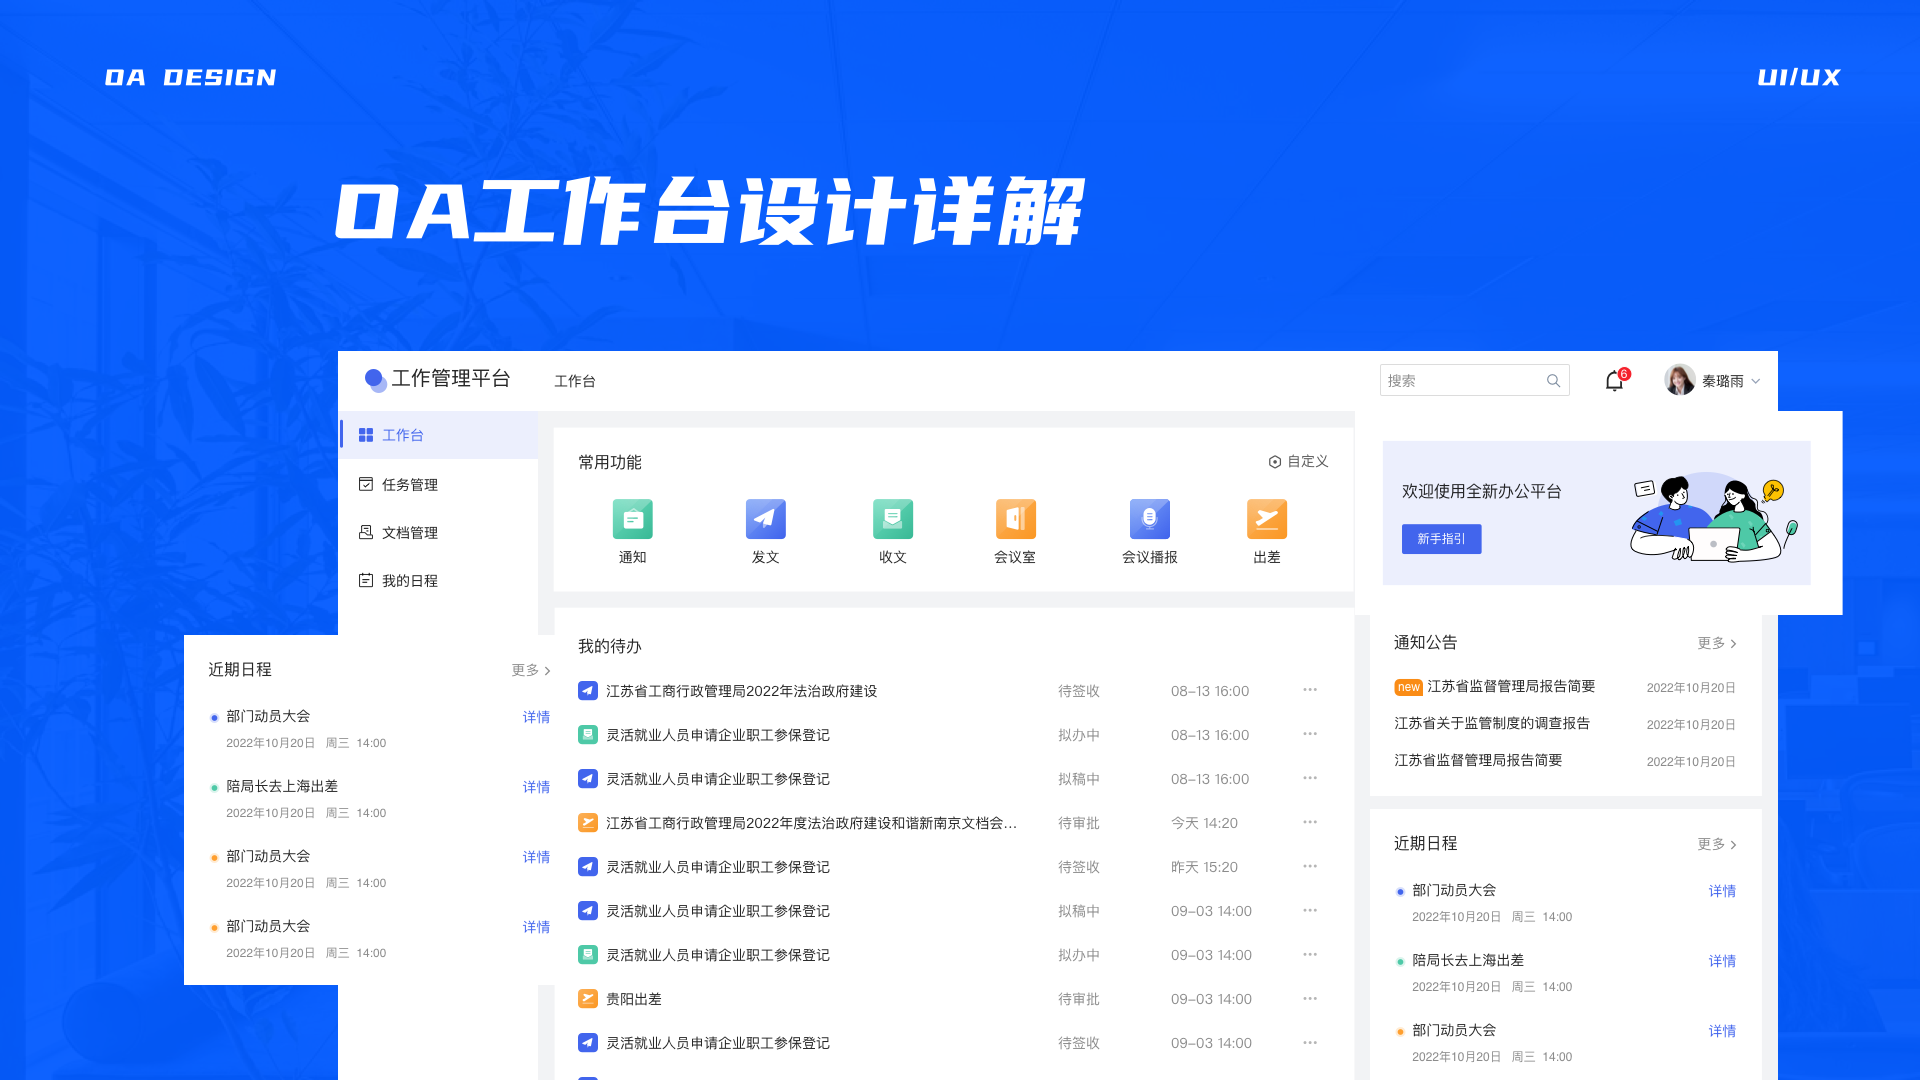Expand 更多 in the 通知公告 panel

coord(1716,643)
